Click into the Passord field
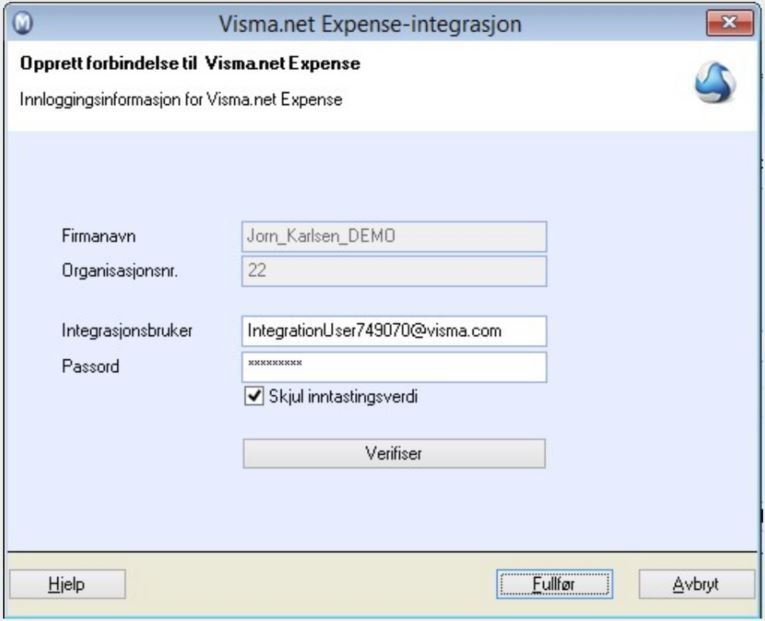765x621 pixels. [394, 366]
